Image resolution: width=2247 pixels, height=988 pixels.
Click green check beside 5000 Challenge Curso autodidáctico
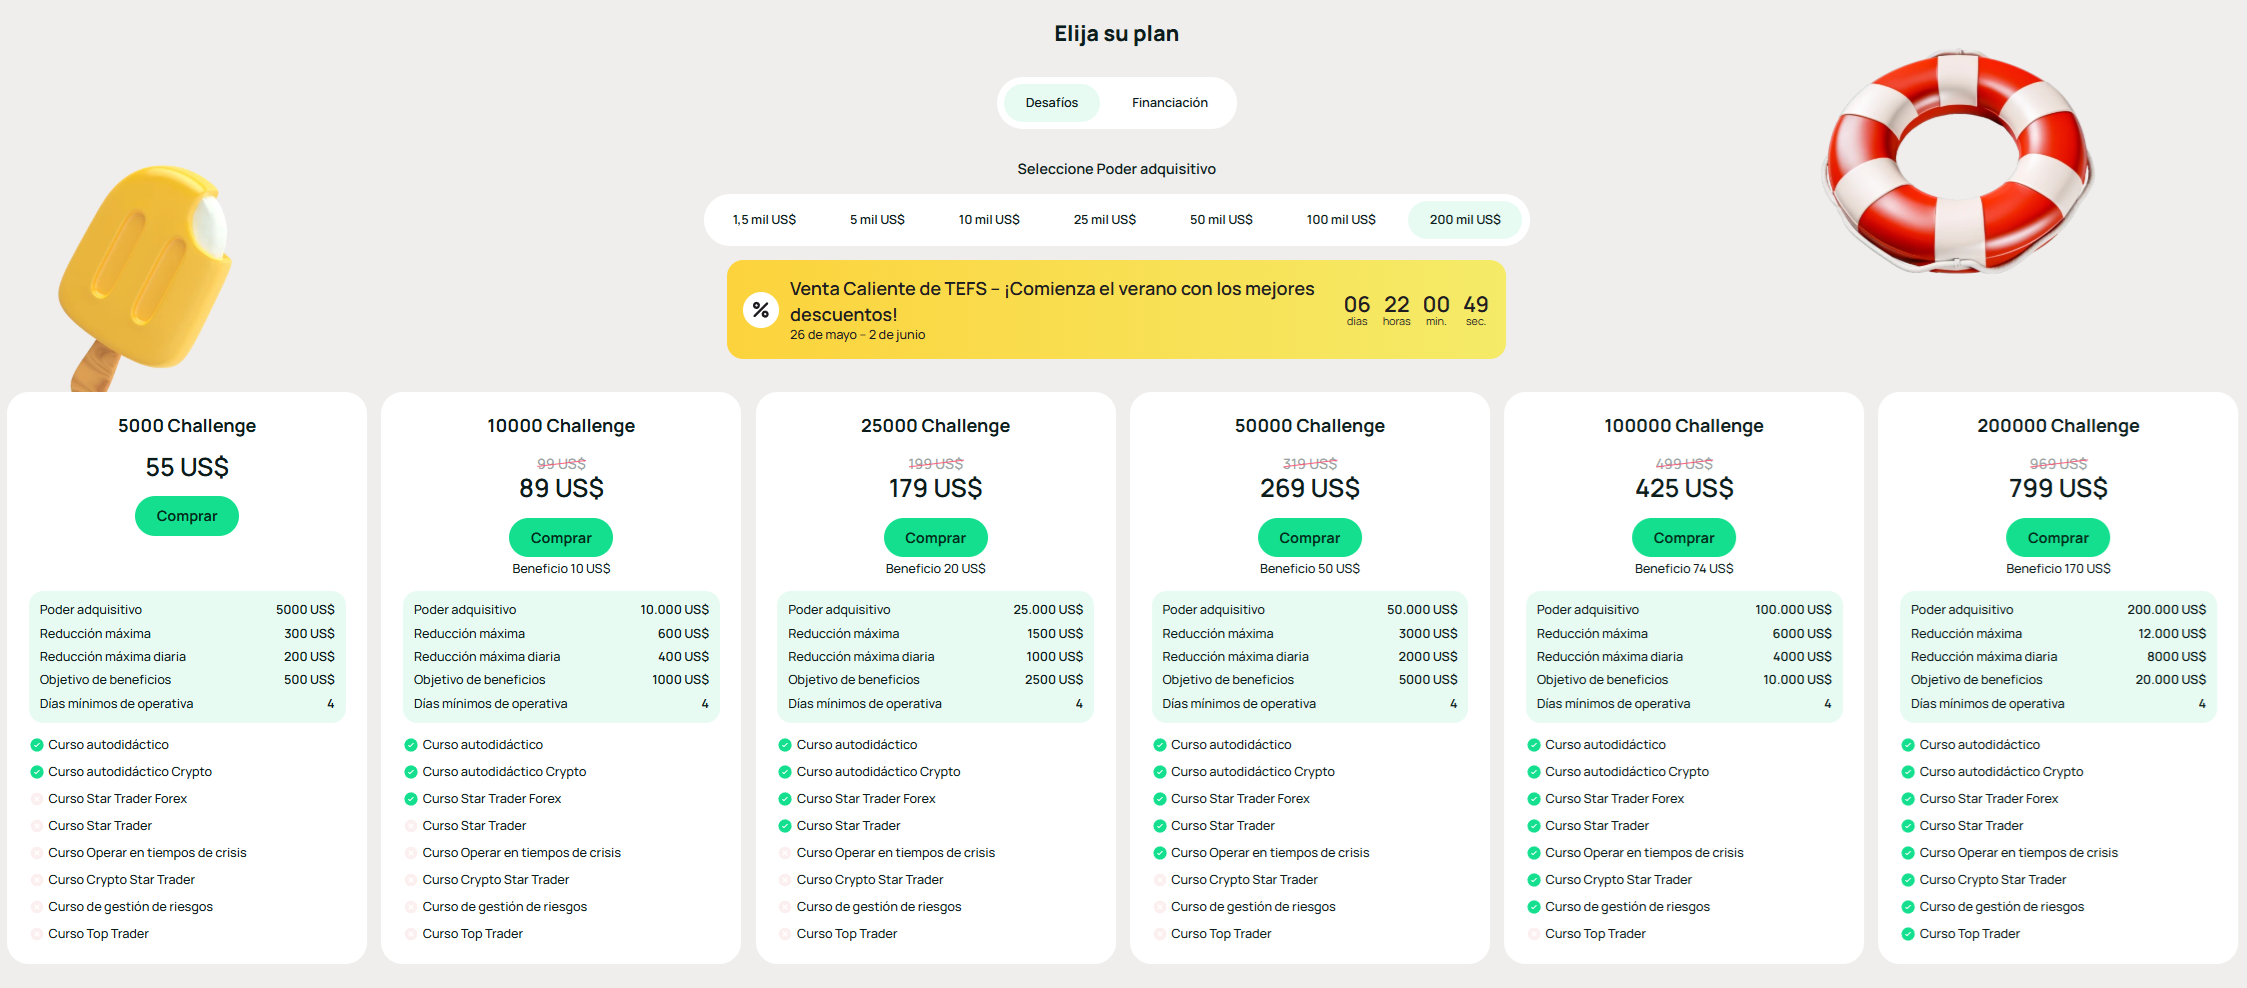click(37, 745)
